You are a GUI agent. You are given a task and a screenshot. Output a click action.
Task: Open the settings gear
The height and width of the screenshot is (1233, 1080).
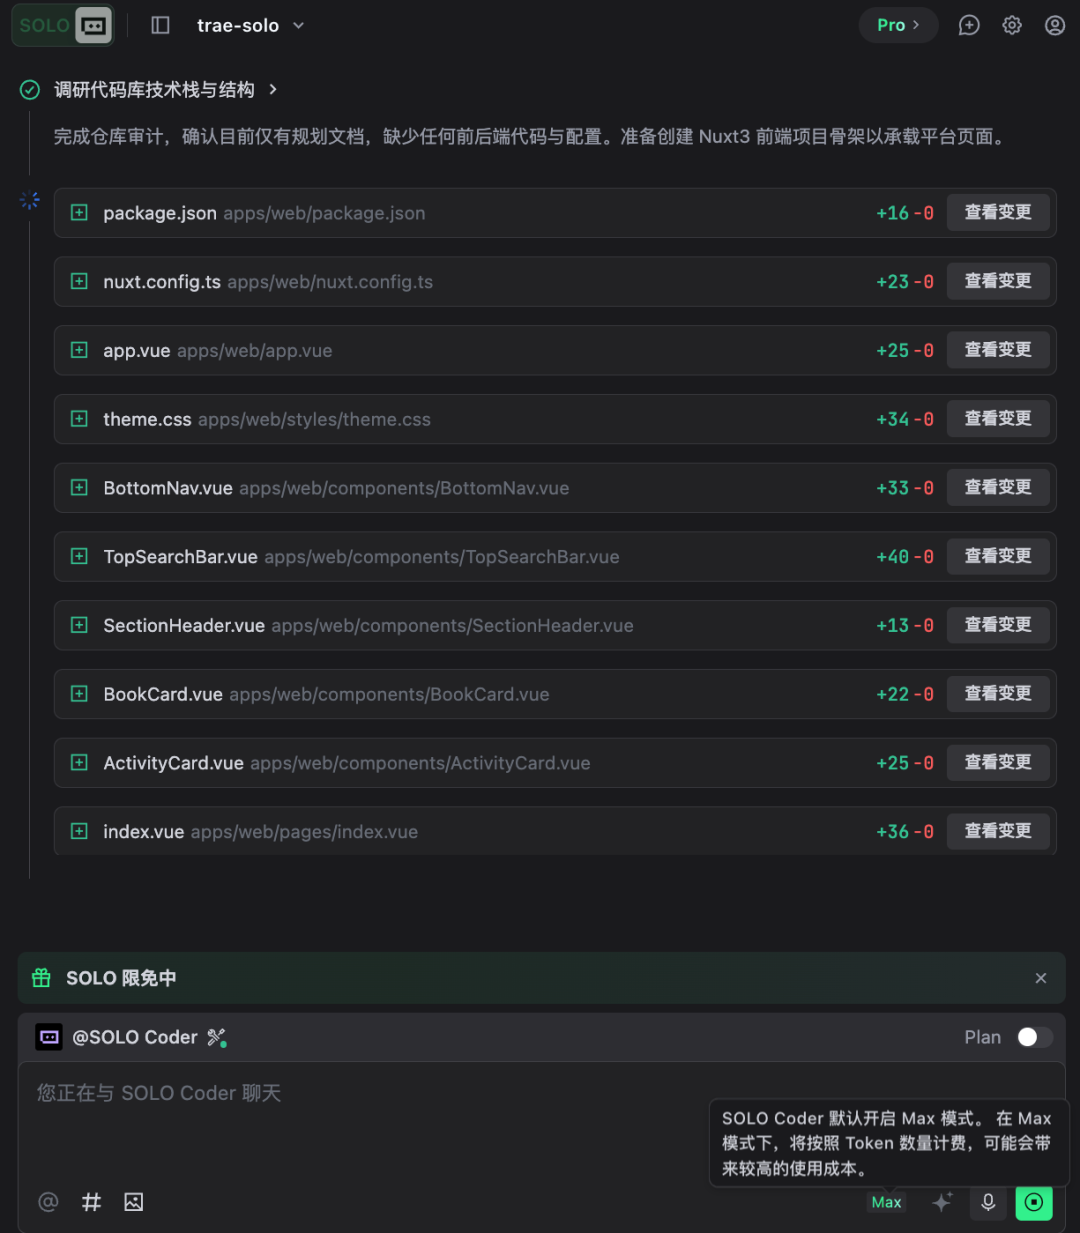click(1012, 25)
